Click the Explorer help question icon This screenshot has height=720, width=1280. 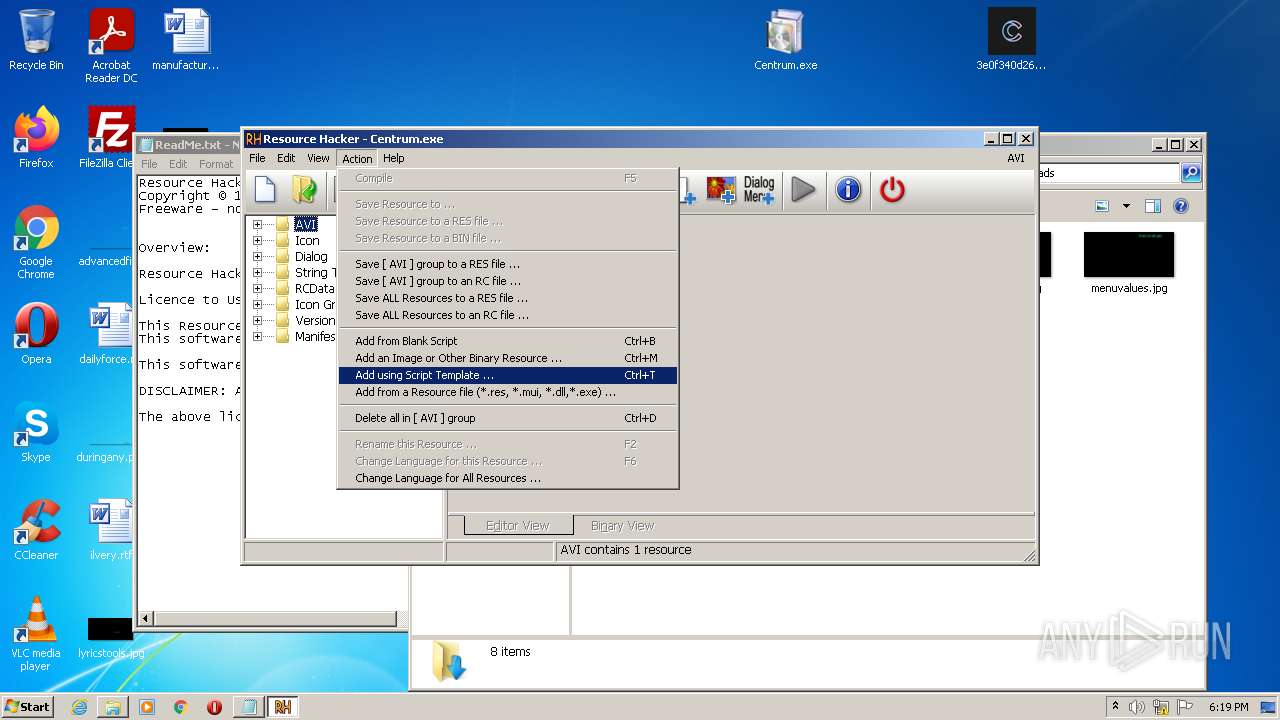[1181, 206]
